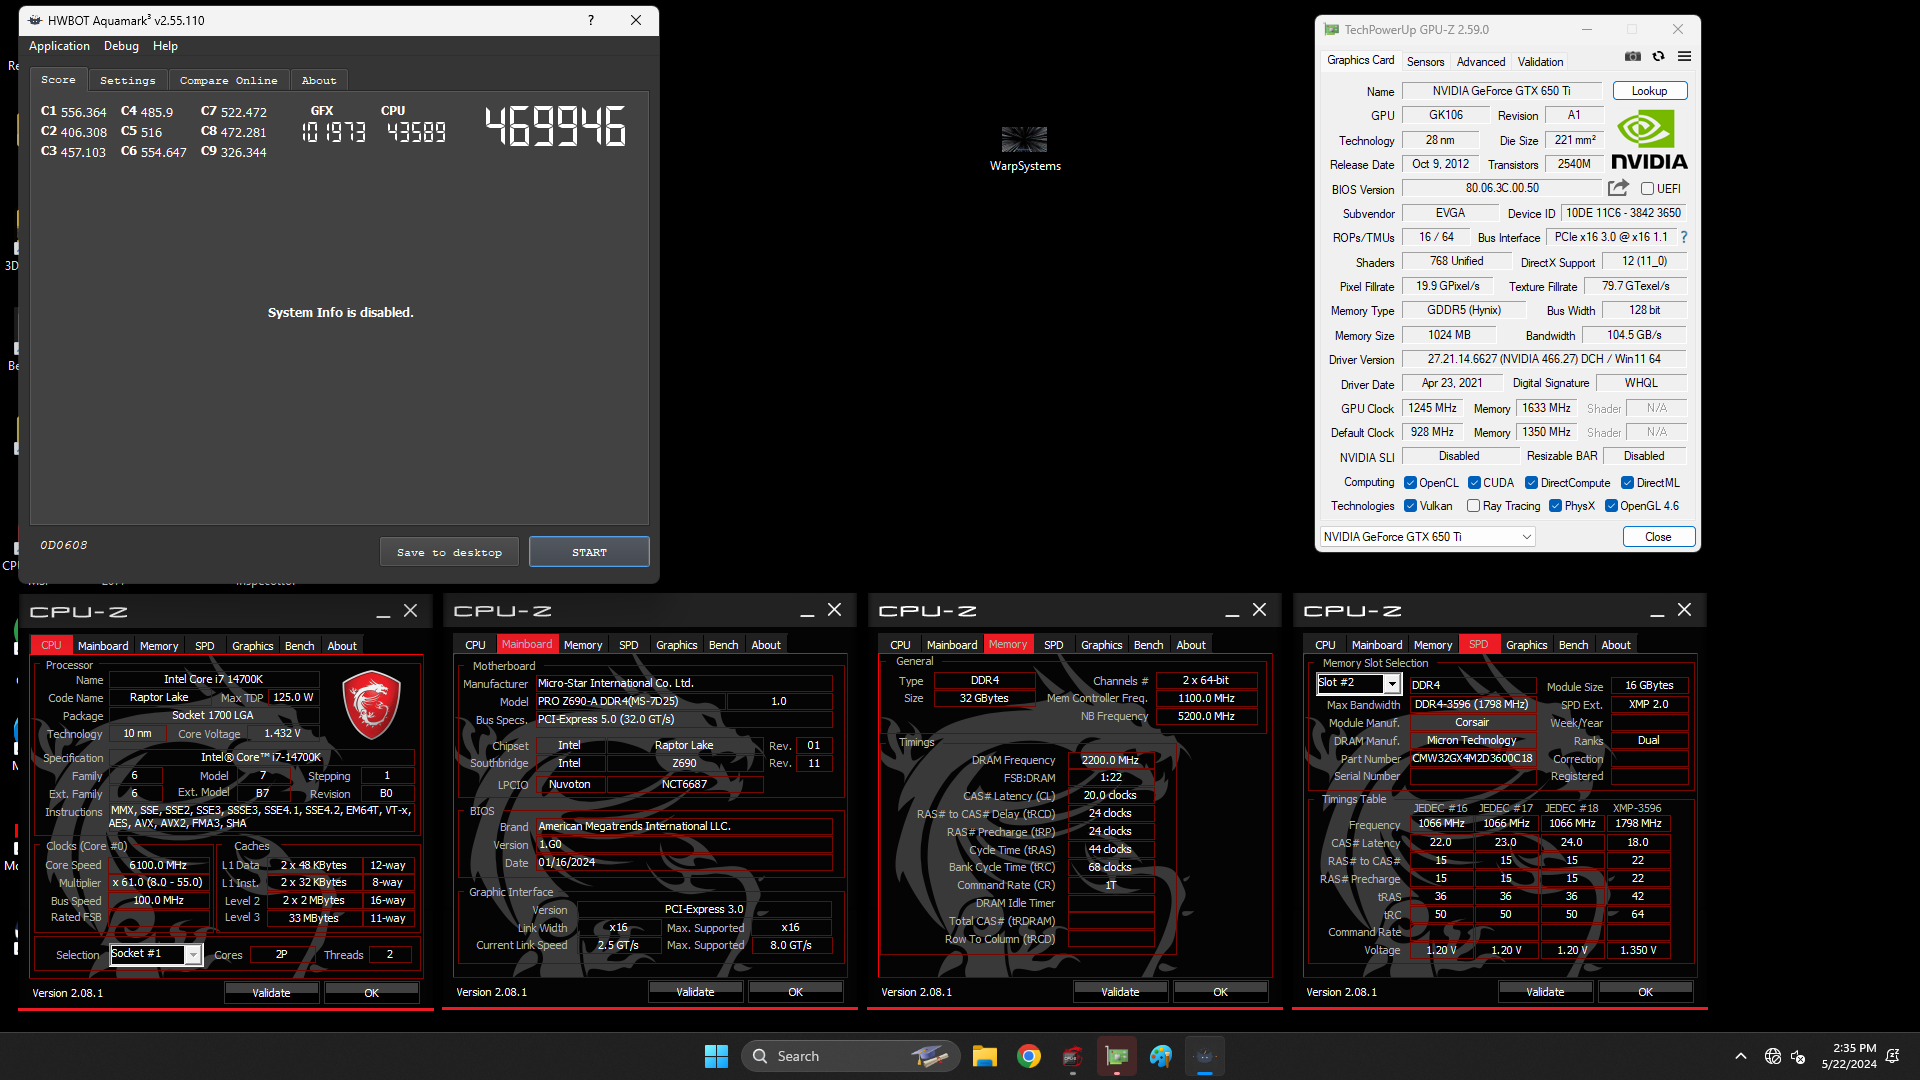1920x1080 pixels.
Task: Click the HWBOT Aquamark taskbar icon
Action: click(1205, 1056)
